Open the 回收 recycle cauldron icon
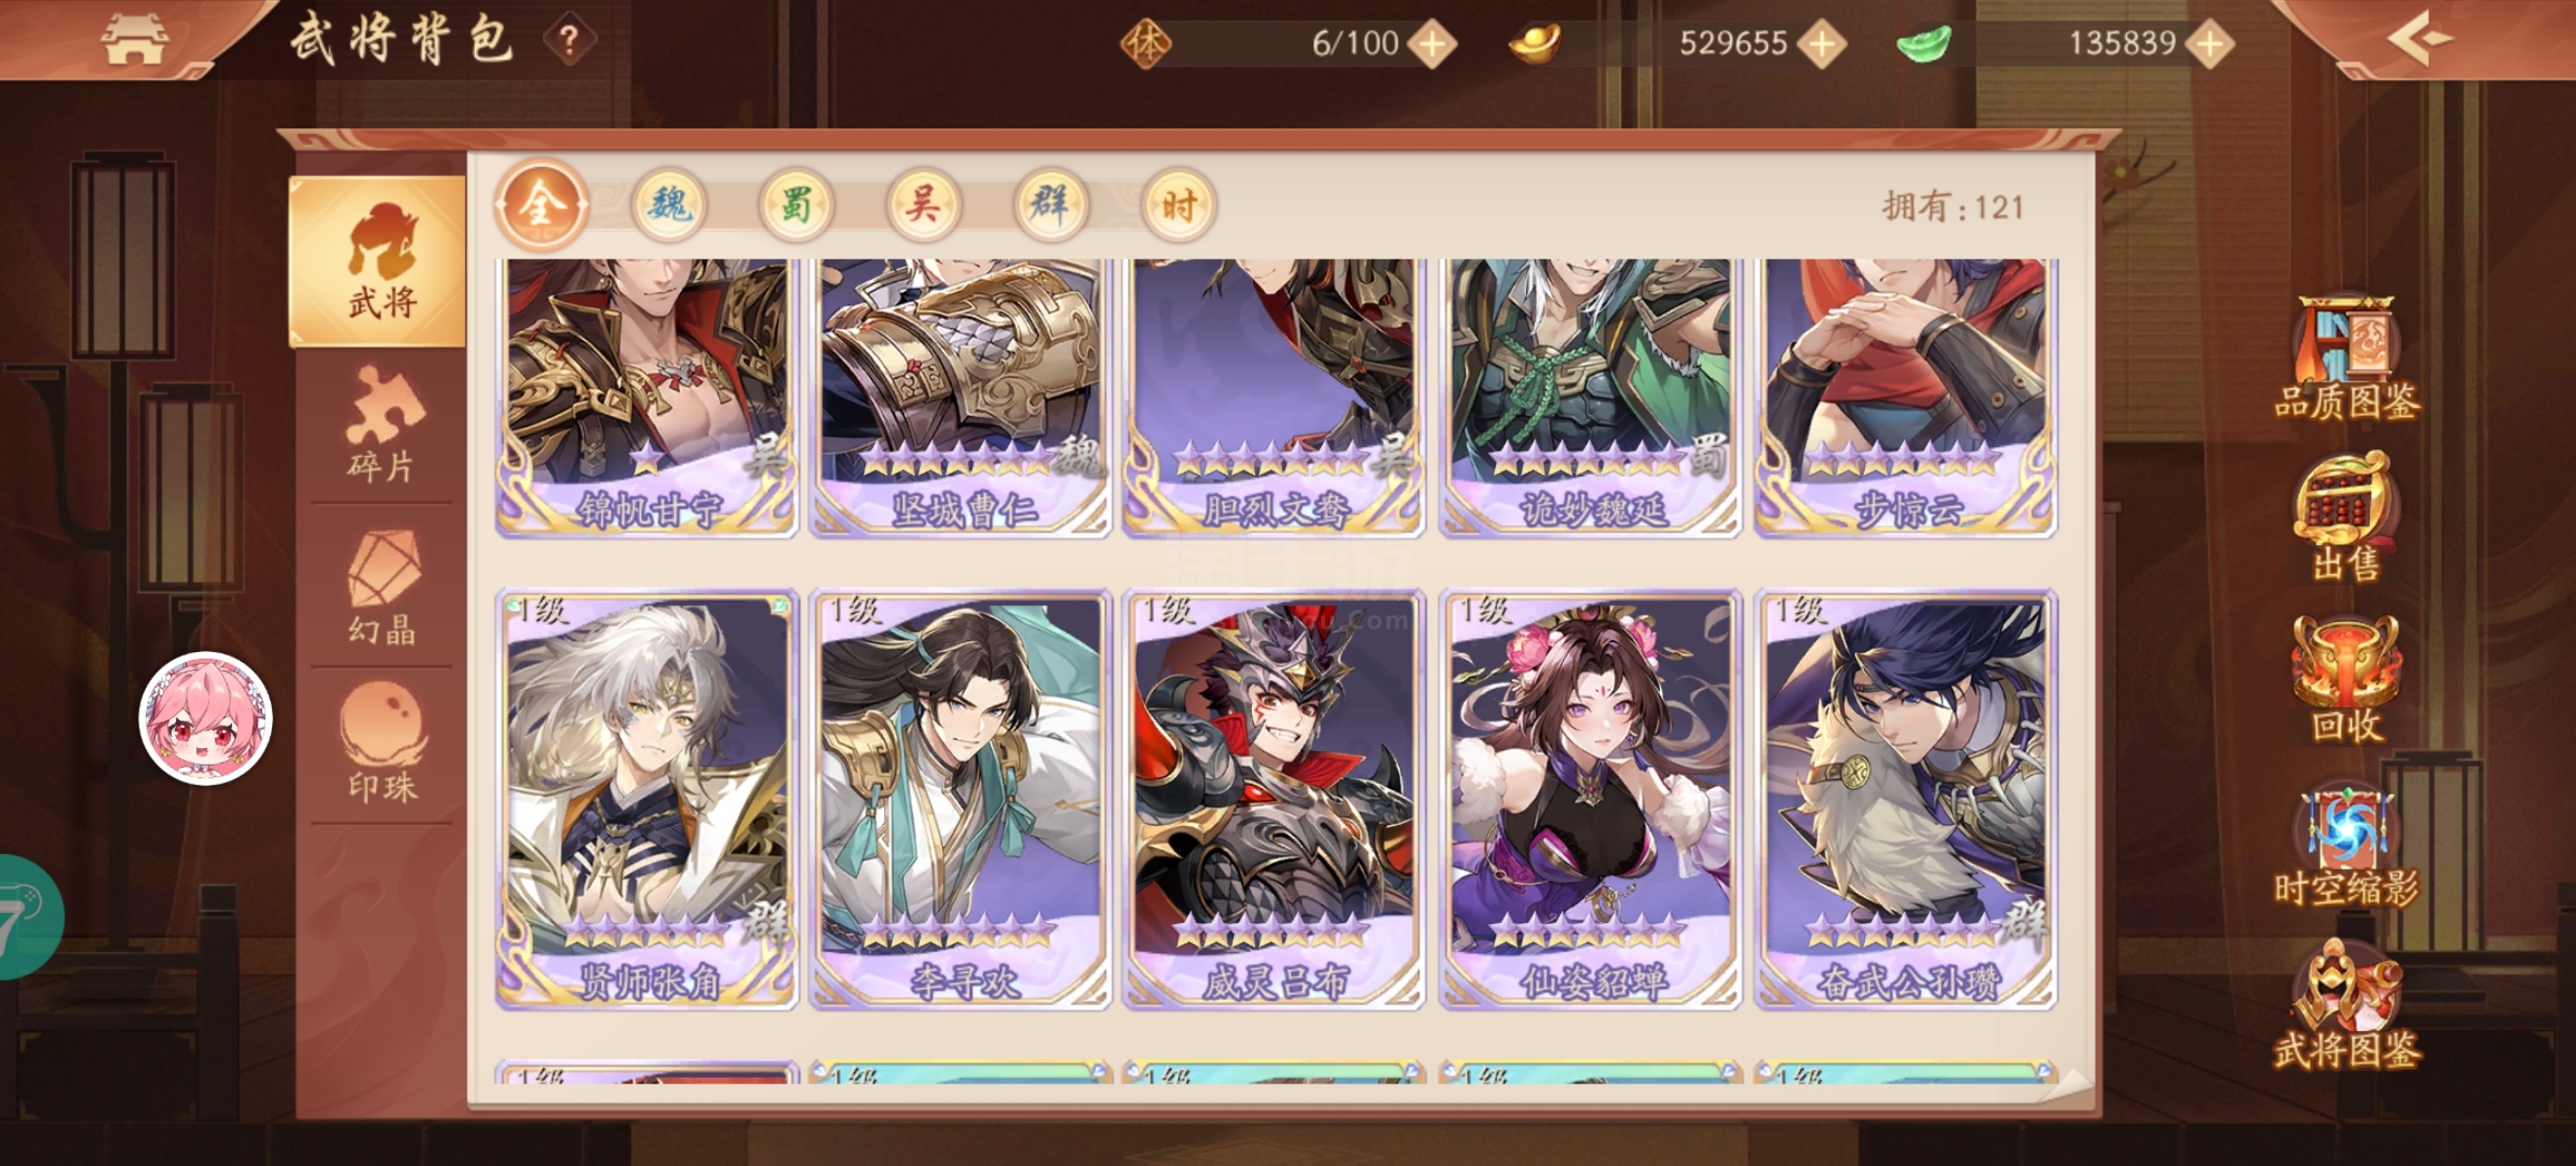2576x1166 pixels. click(2346, 679)
